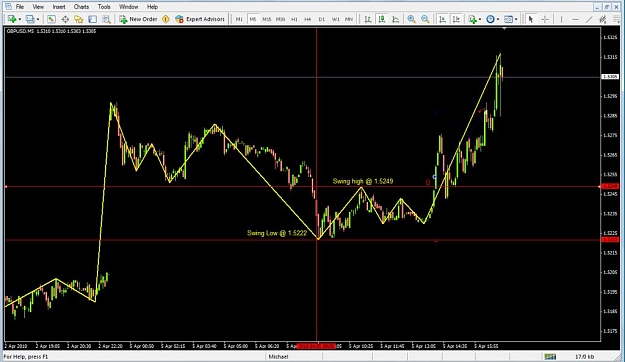Open the Window menu
This screenshot has width=625, height=362.
pos(128,7)
